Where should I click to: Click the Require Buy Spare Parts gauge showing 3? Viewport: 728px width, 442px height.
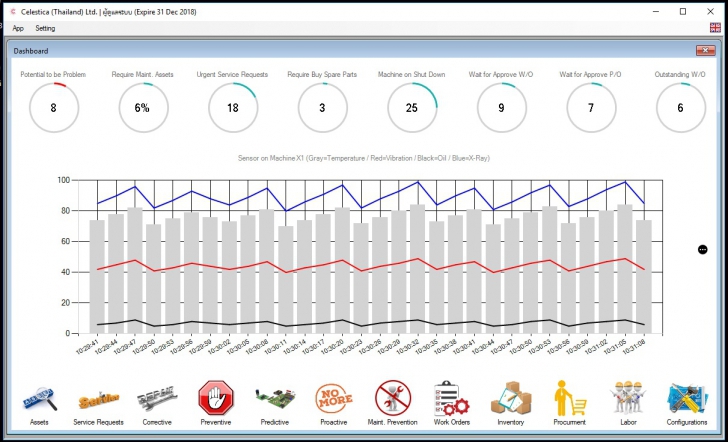point(323,108)
